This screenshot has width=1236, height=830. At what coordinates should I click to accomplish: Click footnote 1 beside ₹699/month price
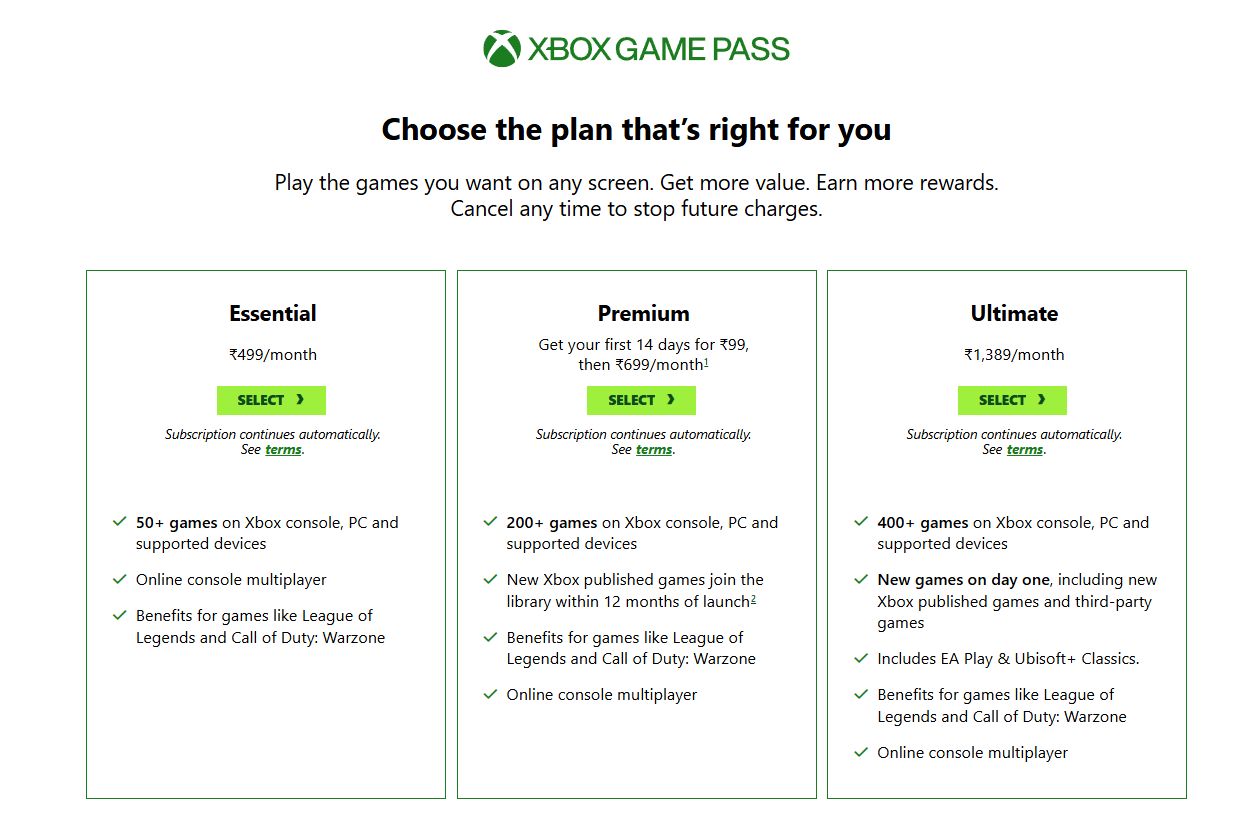pyautogui.click(x=706, y=362)
